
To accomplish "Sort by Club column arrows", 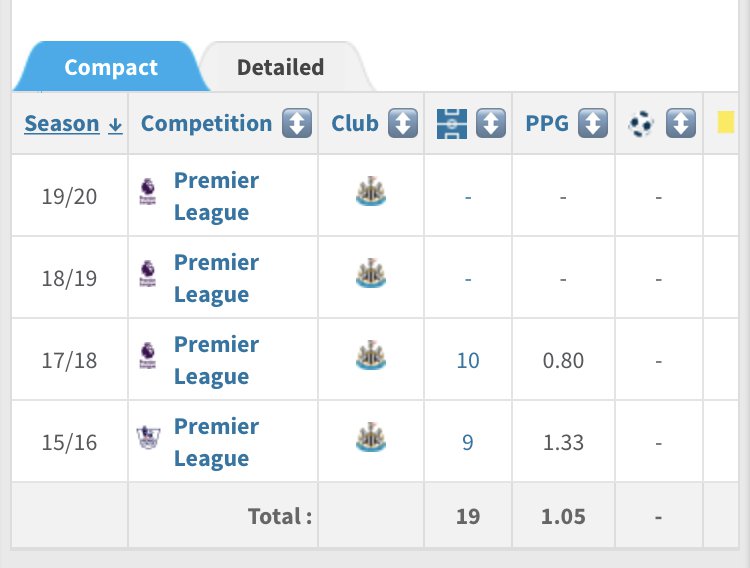I will [x=402, y=124].
